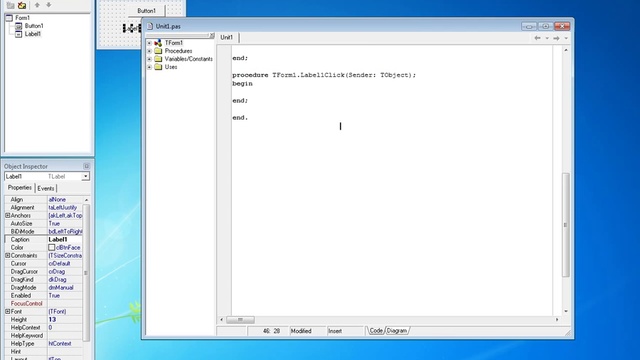This screenshot has height=360, width=640.
Task: Click the Label1Click procedure declaration line
Action: coord(324,75)
